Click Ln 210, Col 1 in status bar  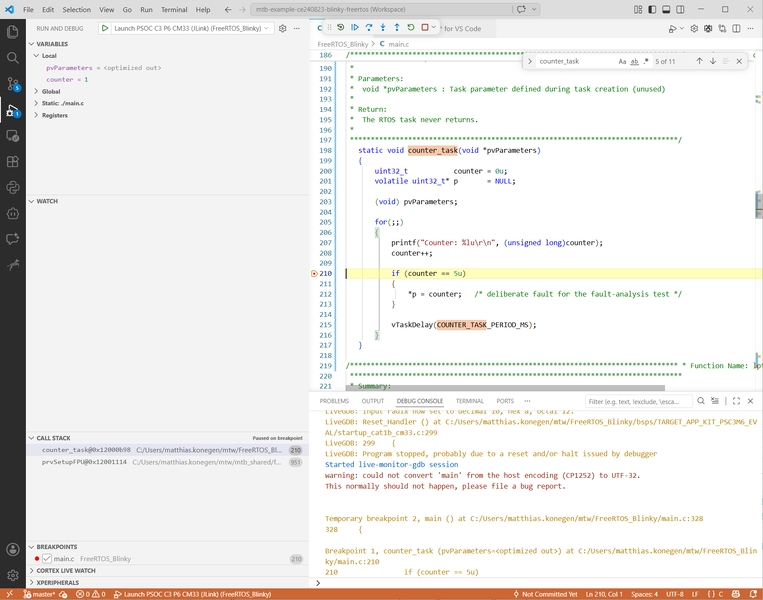[x=604, y=594]
